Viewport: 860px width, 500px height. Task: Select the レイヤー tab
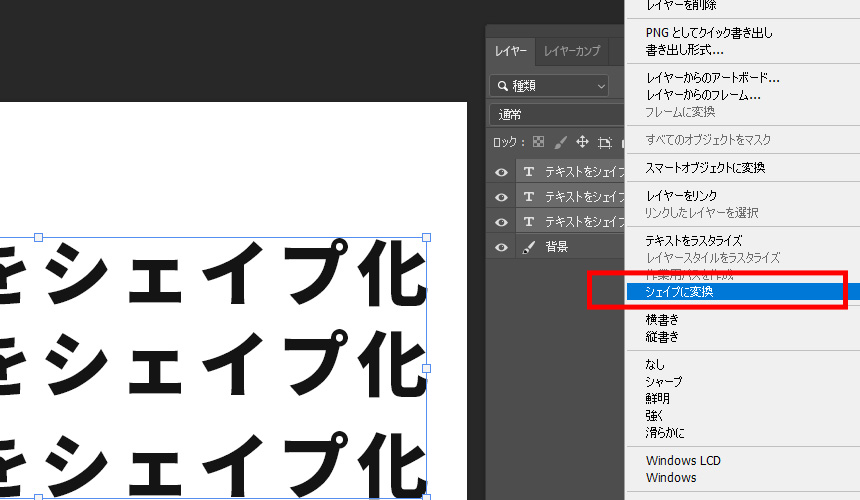pos(511,51)
